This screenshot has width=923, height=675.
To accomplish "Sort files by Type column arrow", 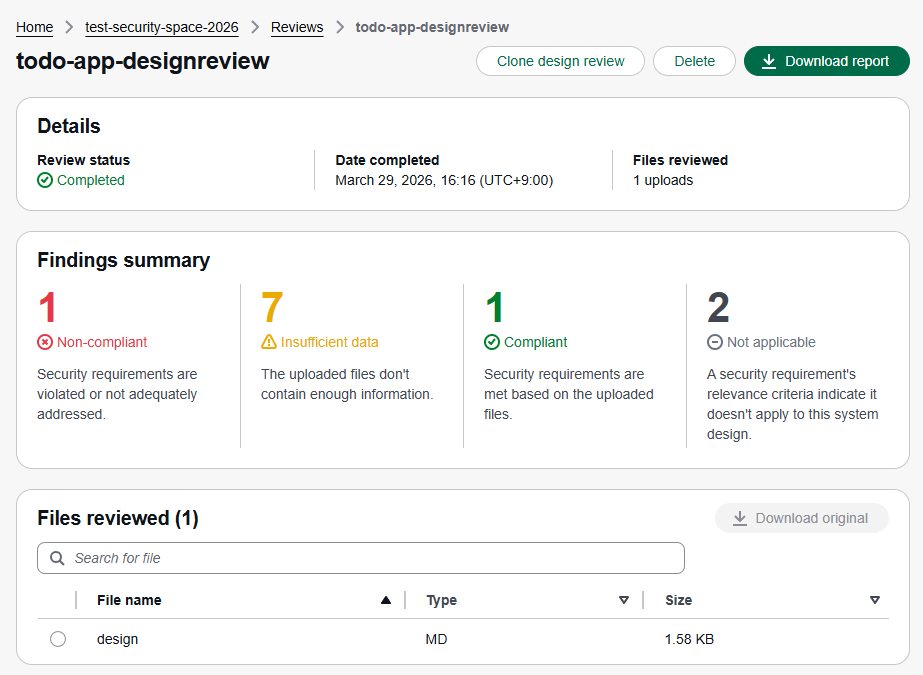I will pos(624,600).
